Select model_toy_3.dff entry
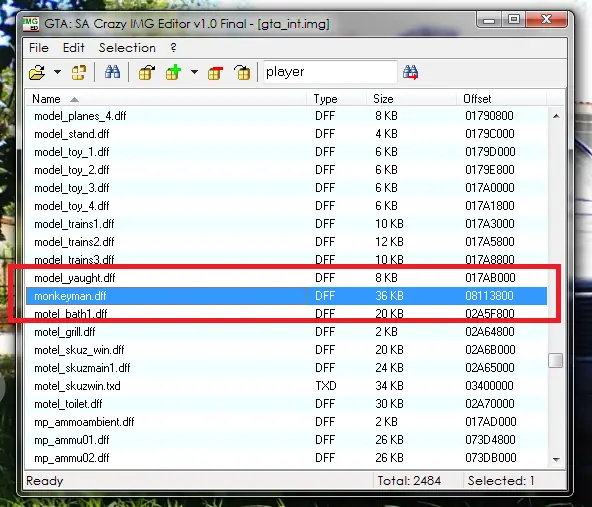592x507 pixels. point(286,188)
